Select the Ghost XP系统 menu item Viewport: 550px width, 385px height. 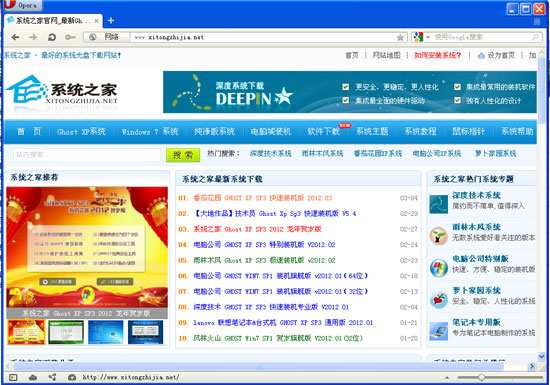tap(81, 131)
